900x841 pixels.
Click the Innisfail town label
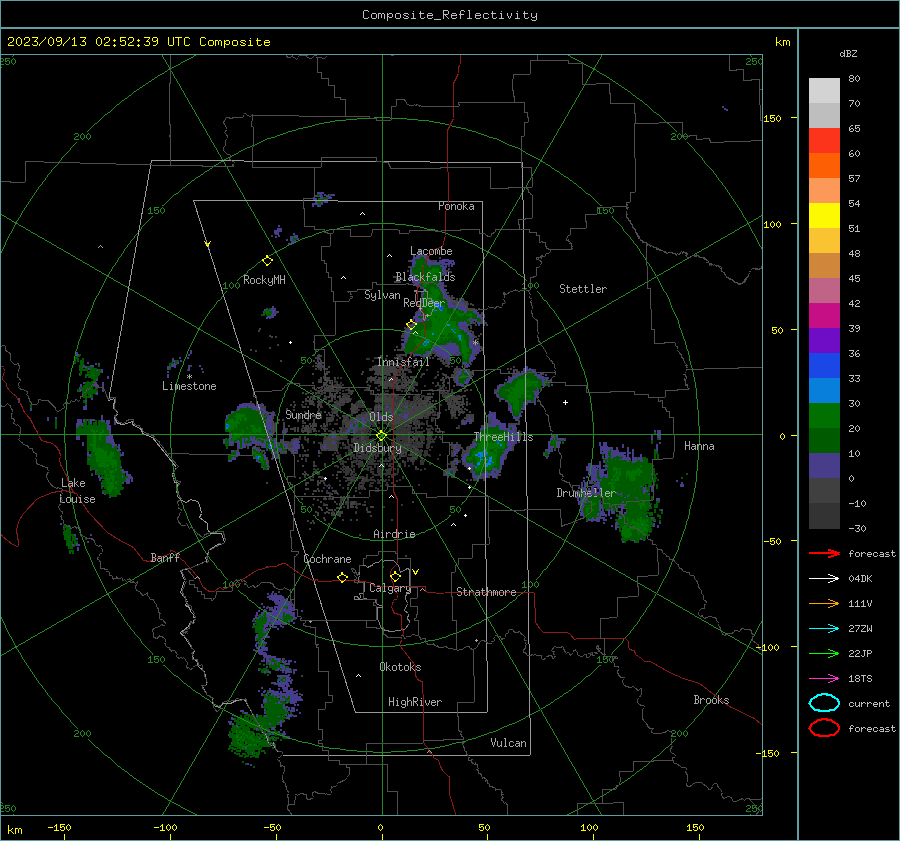click(403, 362)
